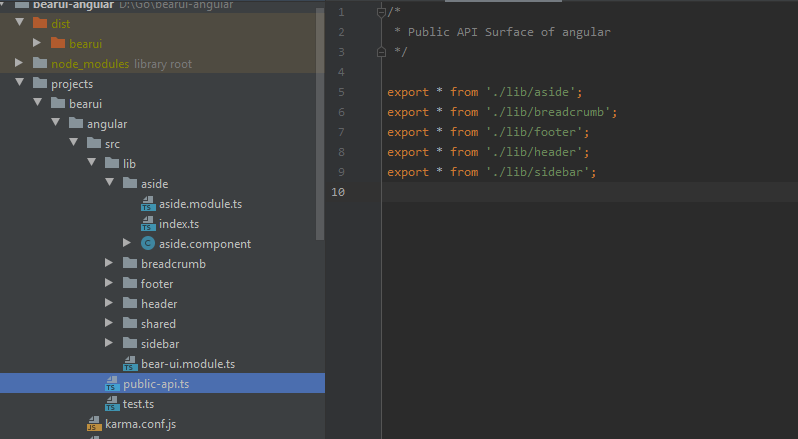798x439 pixels.
Task: Collapse the comment fold marker on line 1
Action: point(381,12)
